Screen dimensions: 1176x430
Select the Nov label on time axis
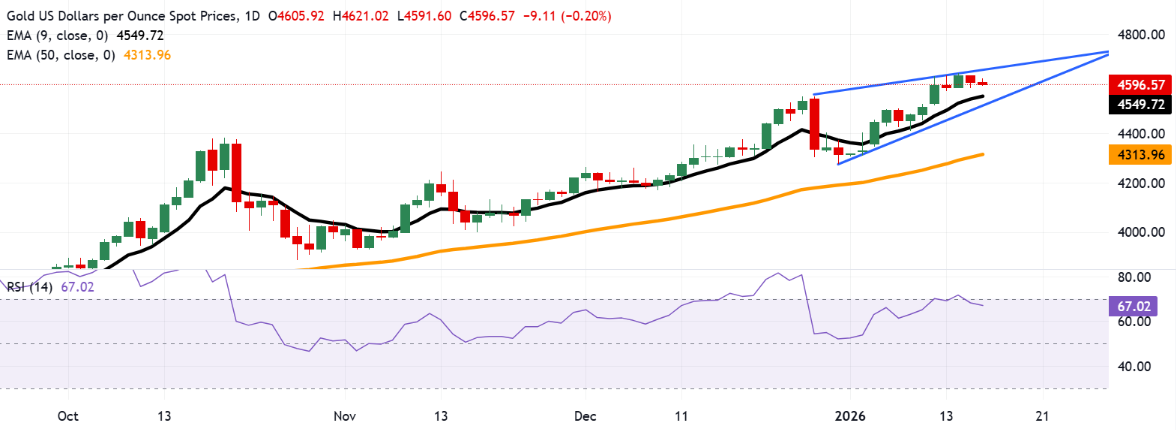(x=345, y=415)
